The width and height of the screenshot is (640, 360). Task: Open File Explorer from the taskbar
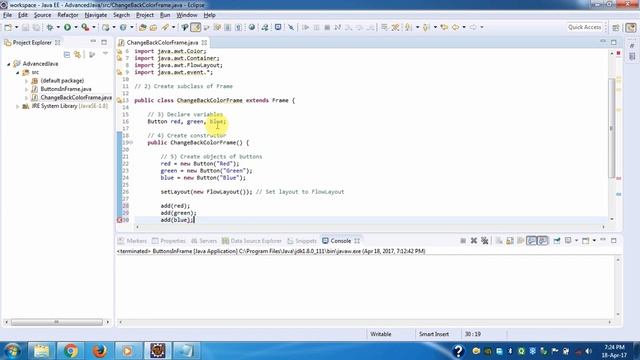tap(41, 351)
